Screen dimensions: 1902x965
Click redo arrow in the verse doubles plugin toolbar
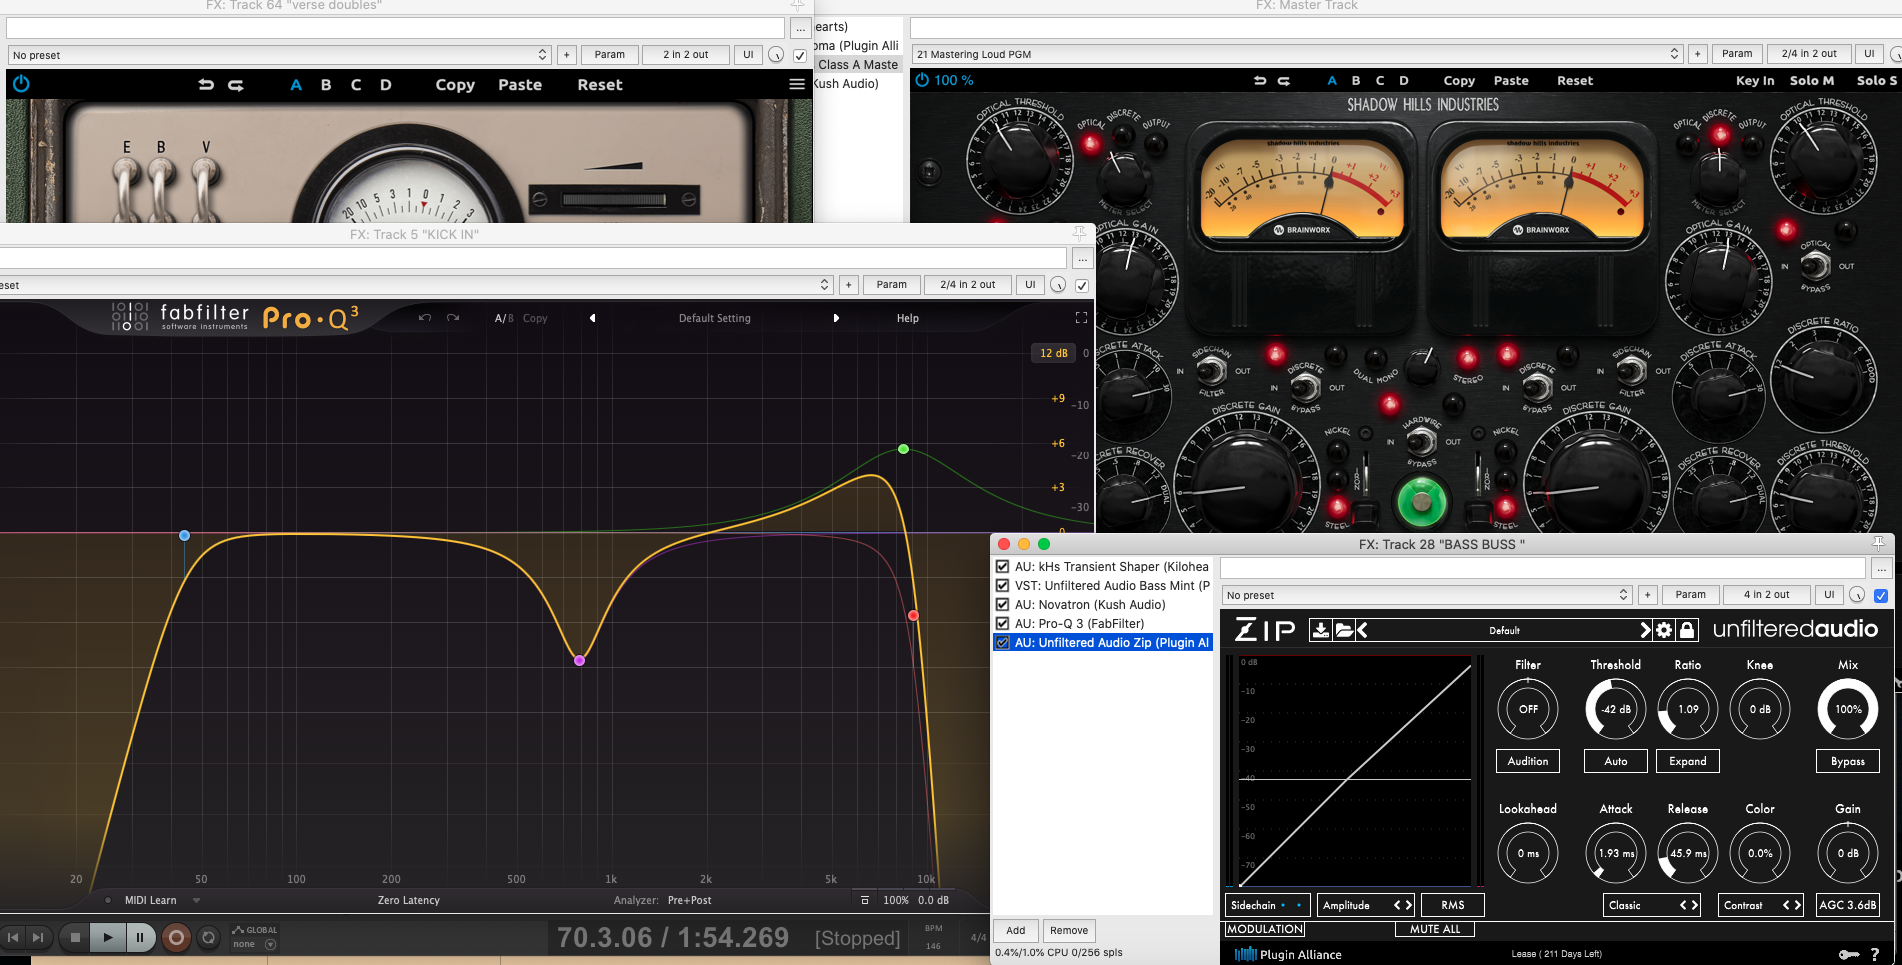[236, 85]
